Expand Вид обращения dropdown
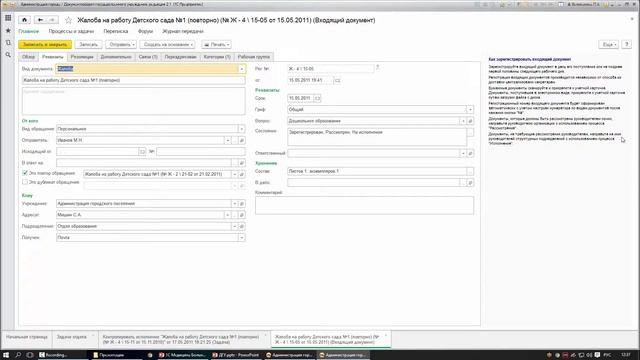 pos(242,129)
